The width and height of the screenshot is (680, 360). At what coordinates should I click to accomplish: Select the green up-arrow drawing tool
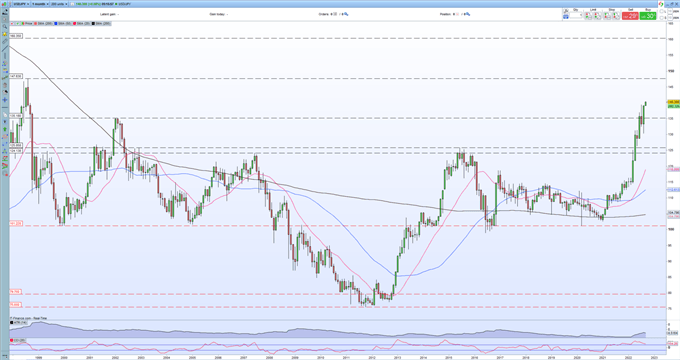point(5,129)
